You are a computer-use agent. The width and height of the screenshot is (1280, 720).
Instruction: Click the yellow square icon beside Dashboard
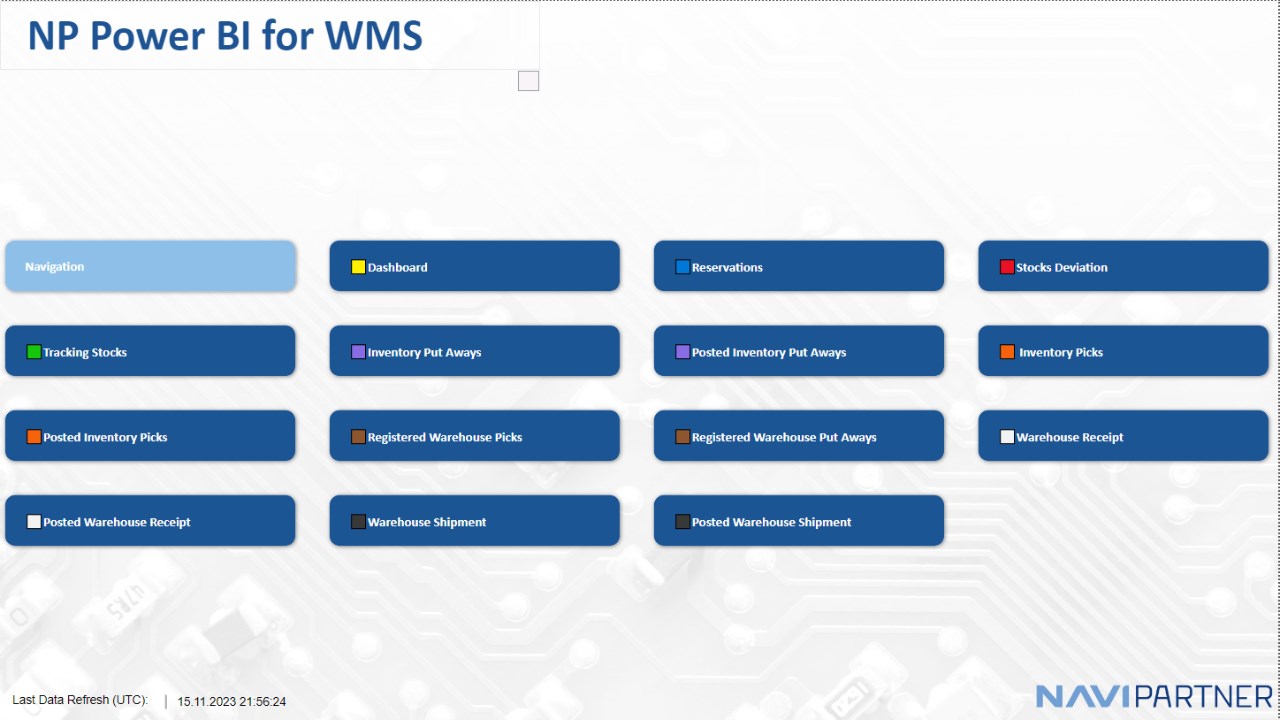(x=358, y=267)
